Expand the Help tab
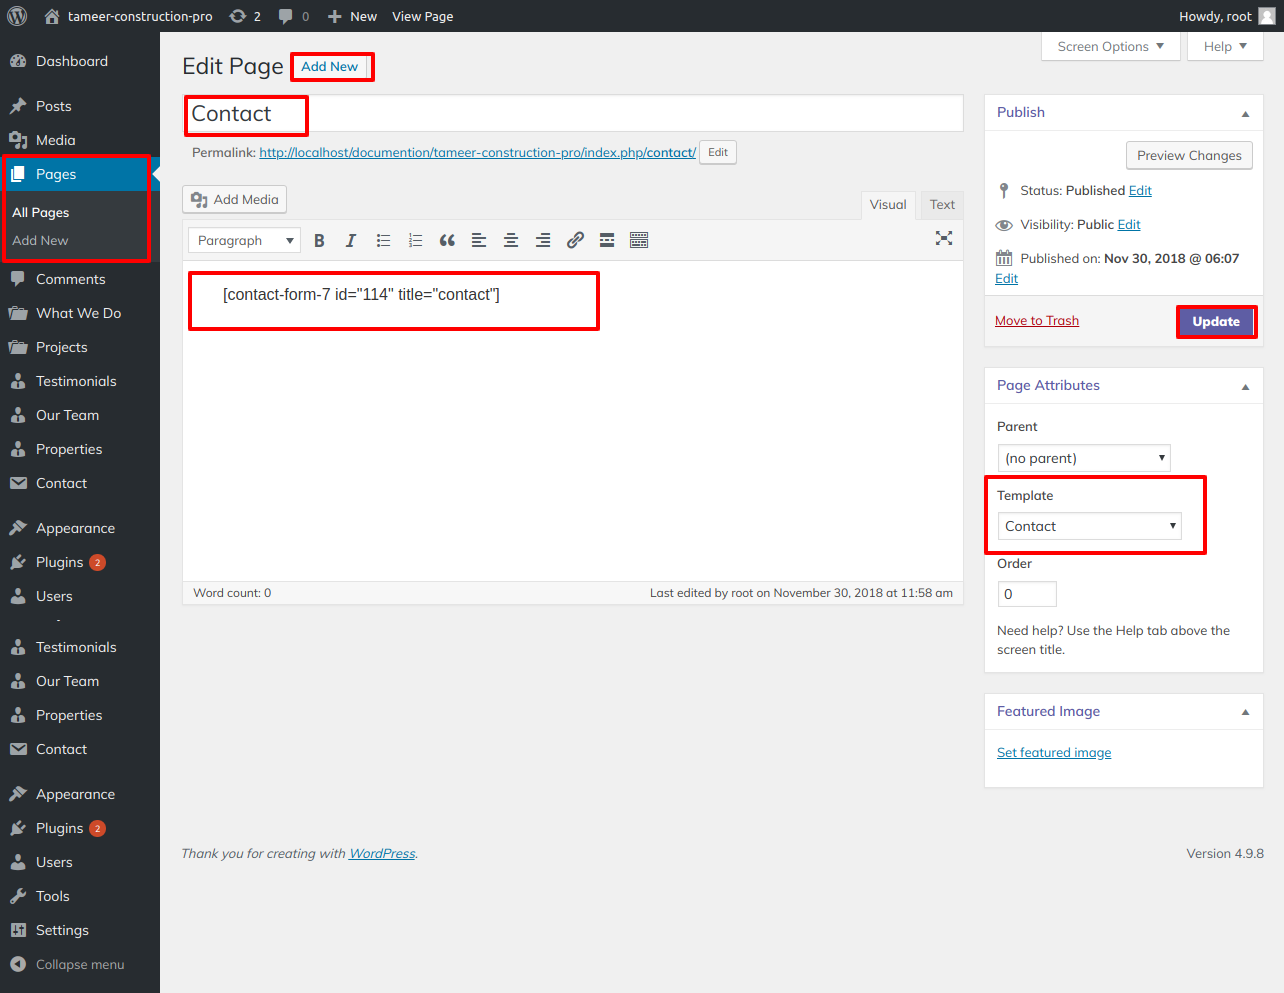Screen dimensions: 1284x993 pos(1225,46)
